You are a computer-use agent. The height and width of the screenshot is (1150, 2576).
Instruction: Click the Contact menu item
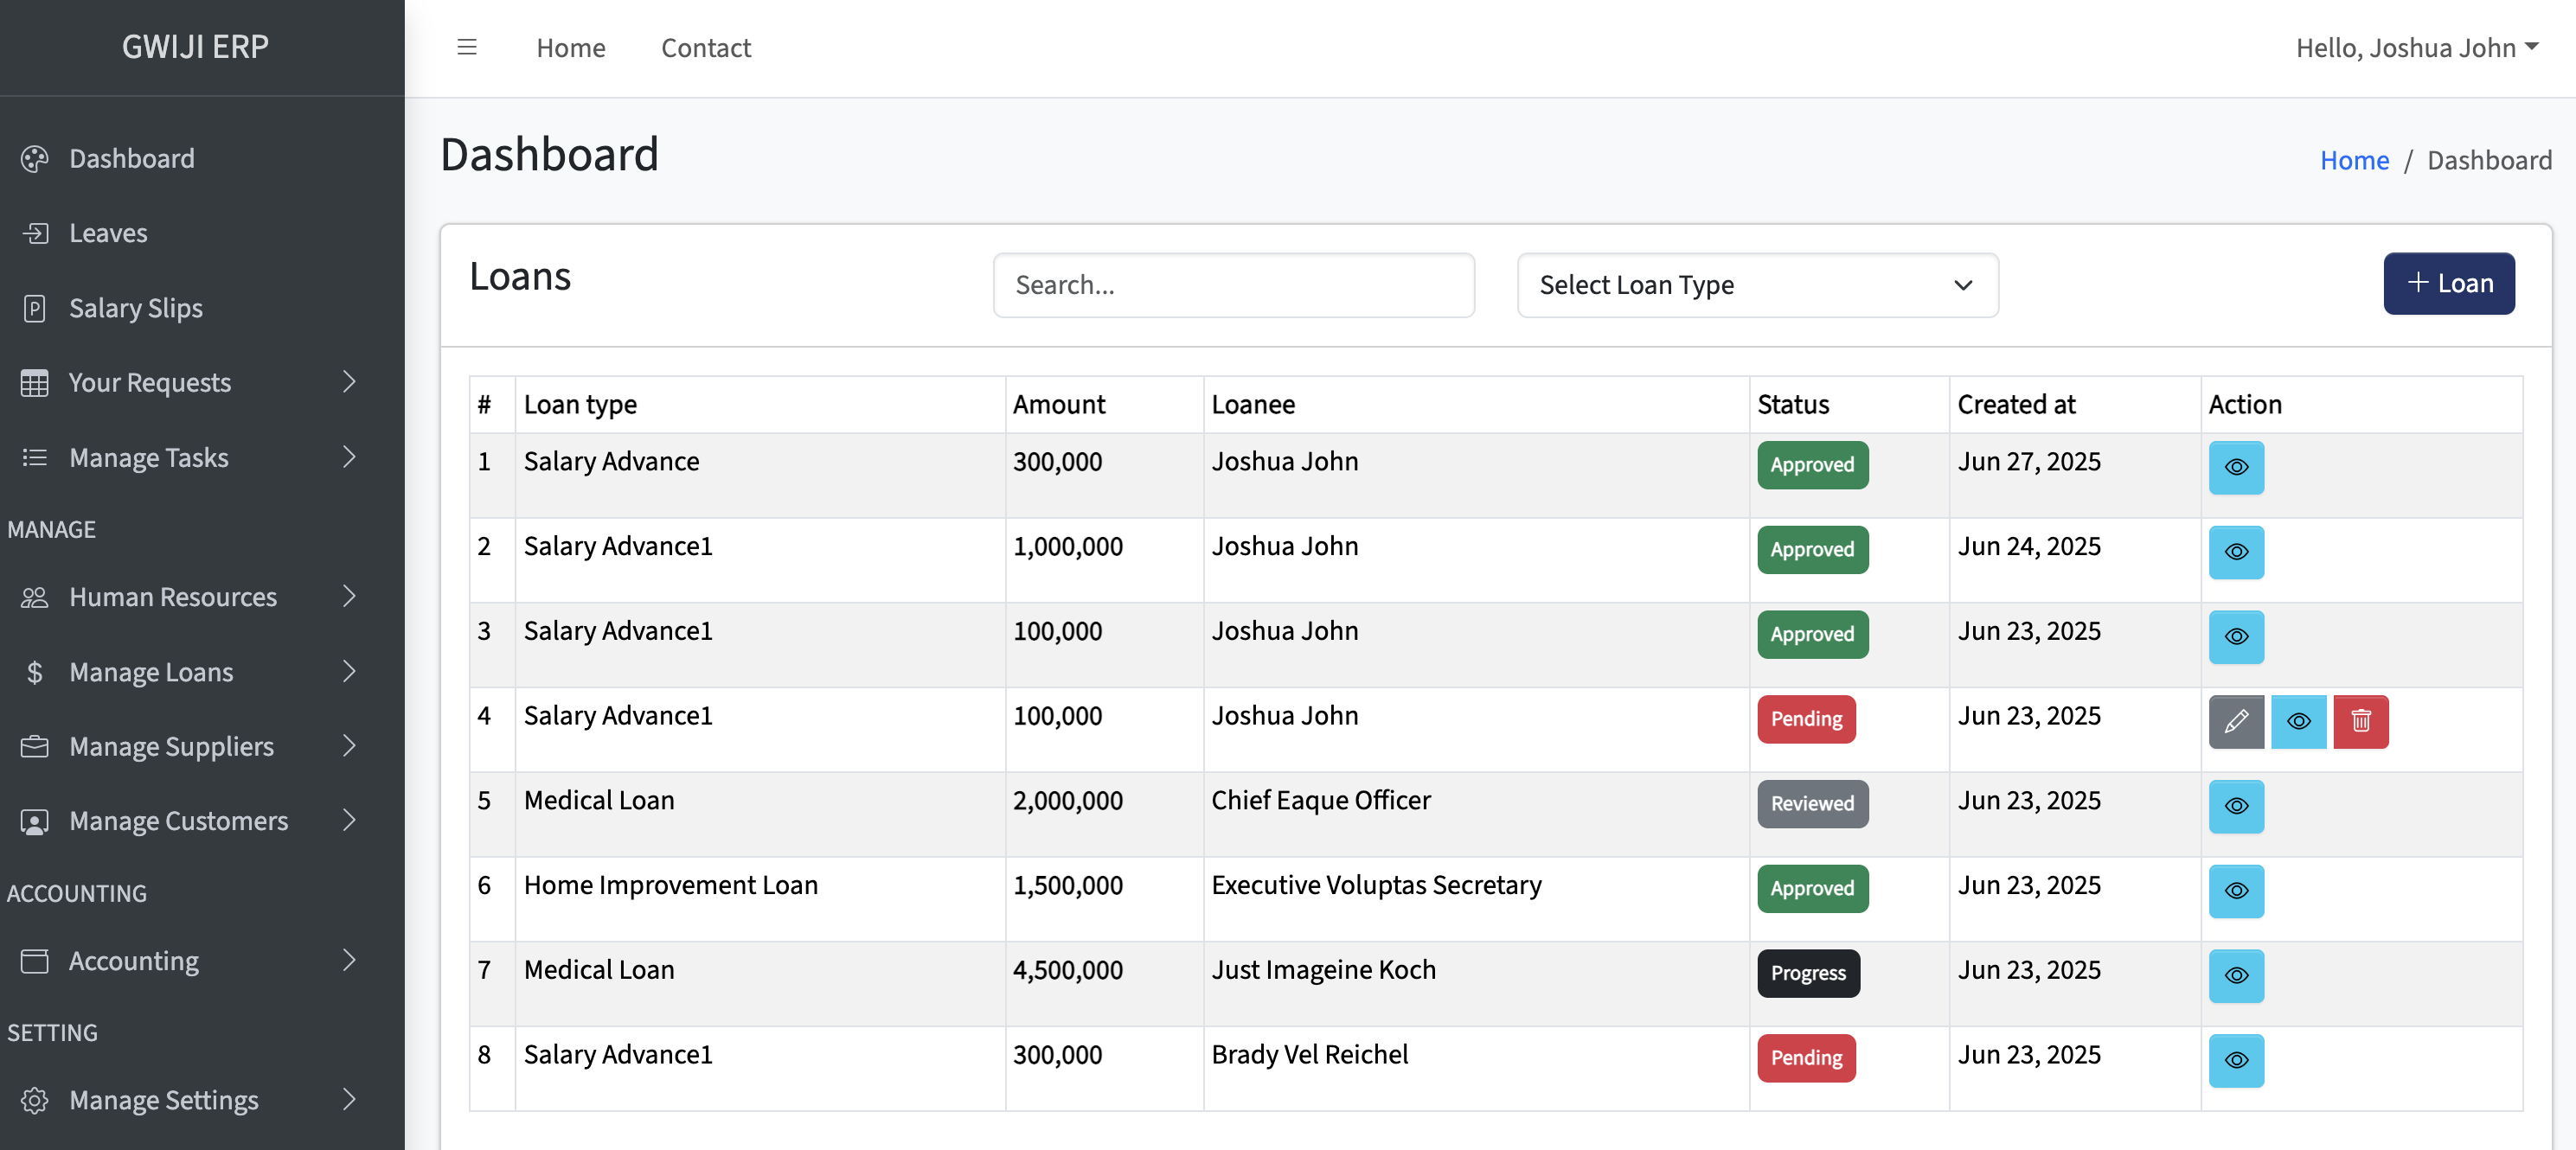click(705, 47)
